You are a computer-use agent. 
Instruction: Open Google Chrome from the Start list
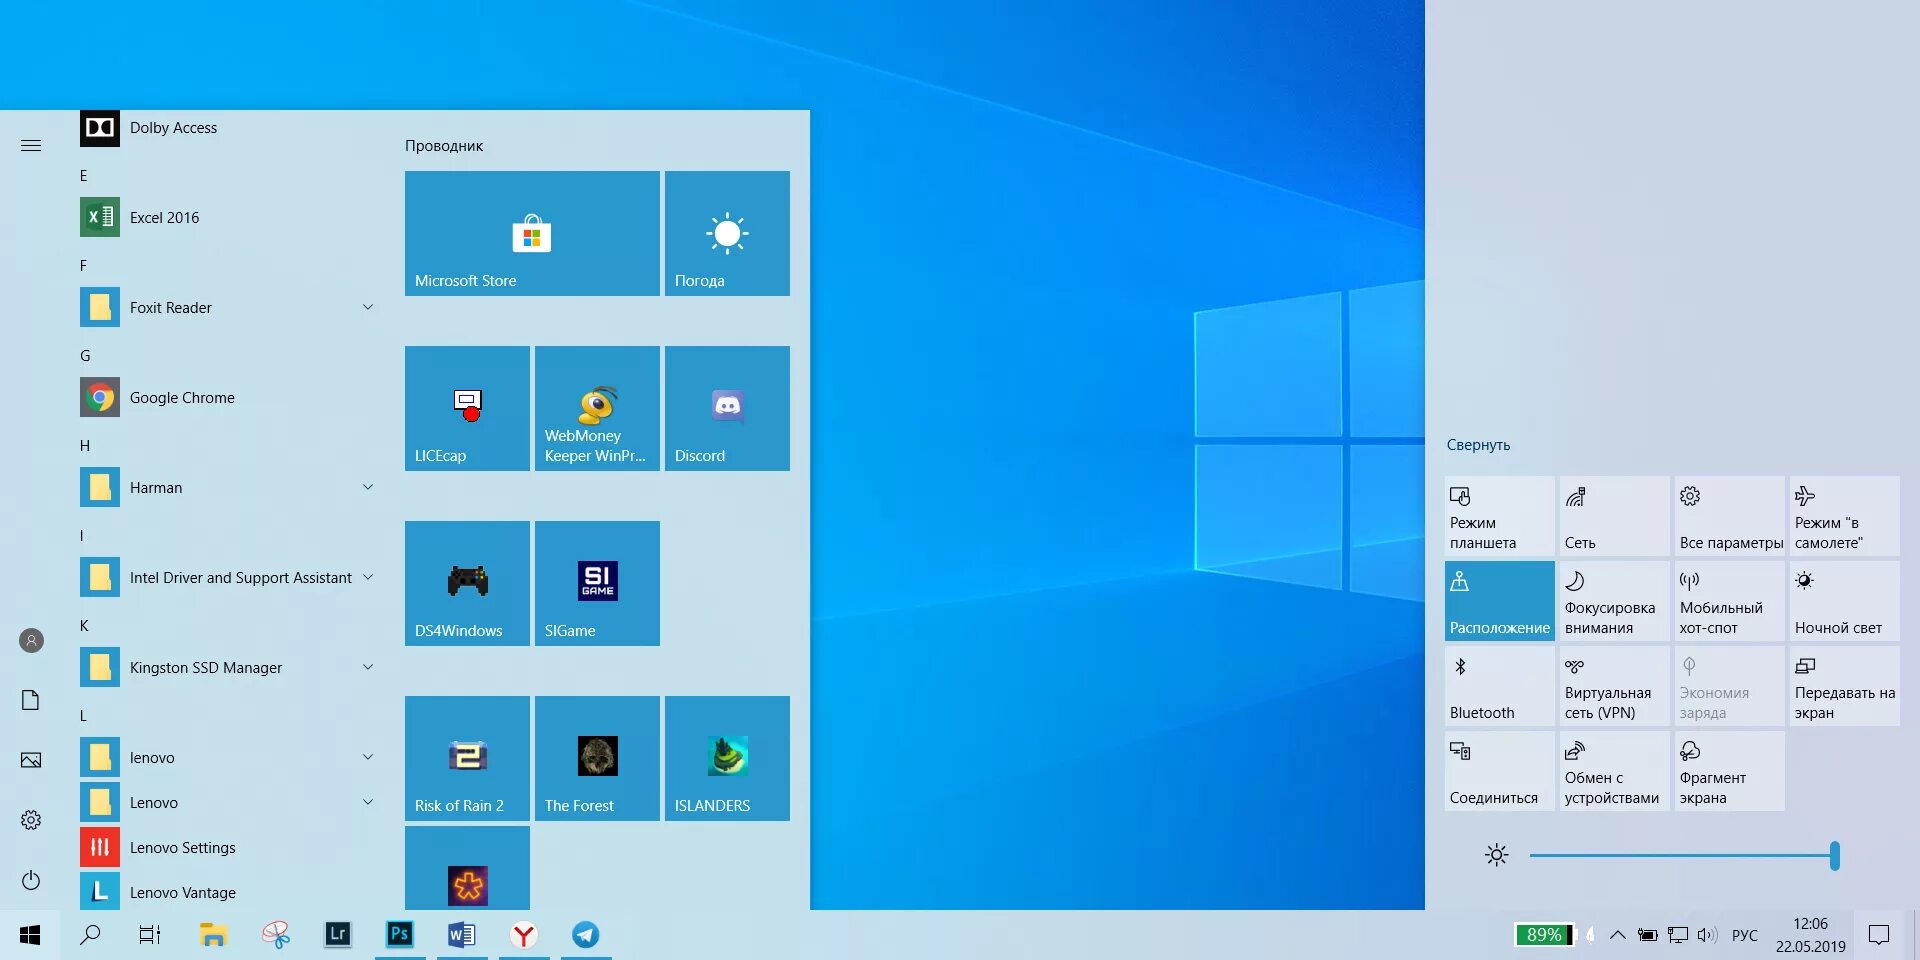(230, 397)
